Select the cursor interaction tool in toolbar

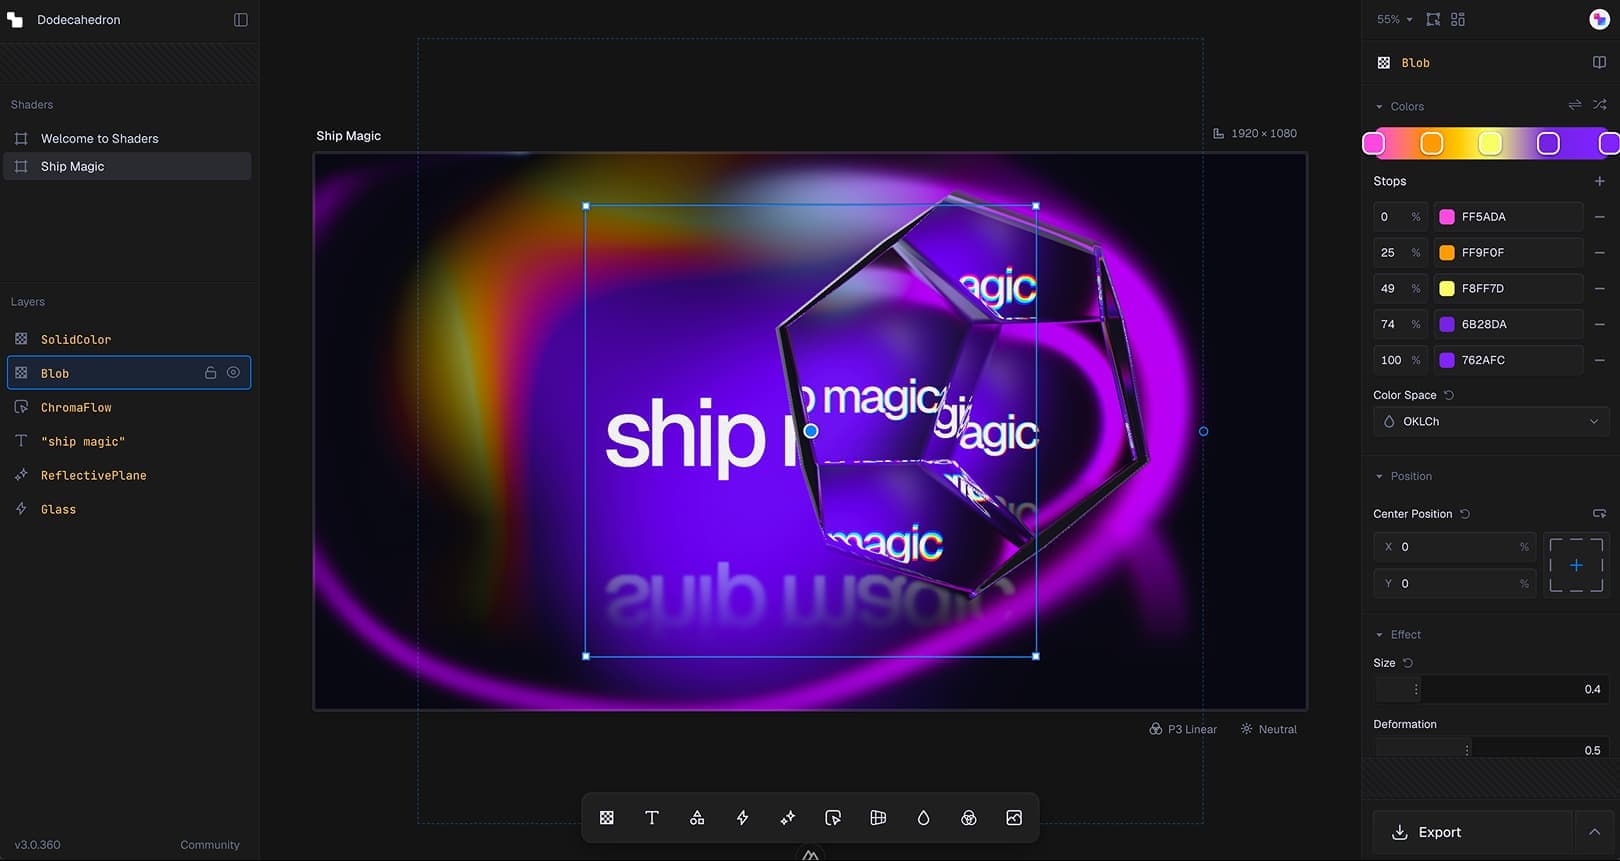pos(833,818)
